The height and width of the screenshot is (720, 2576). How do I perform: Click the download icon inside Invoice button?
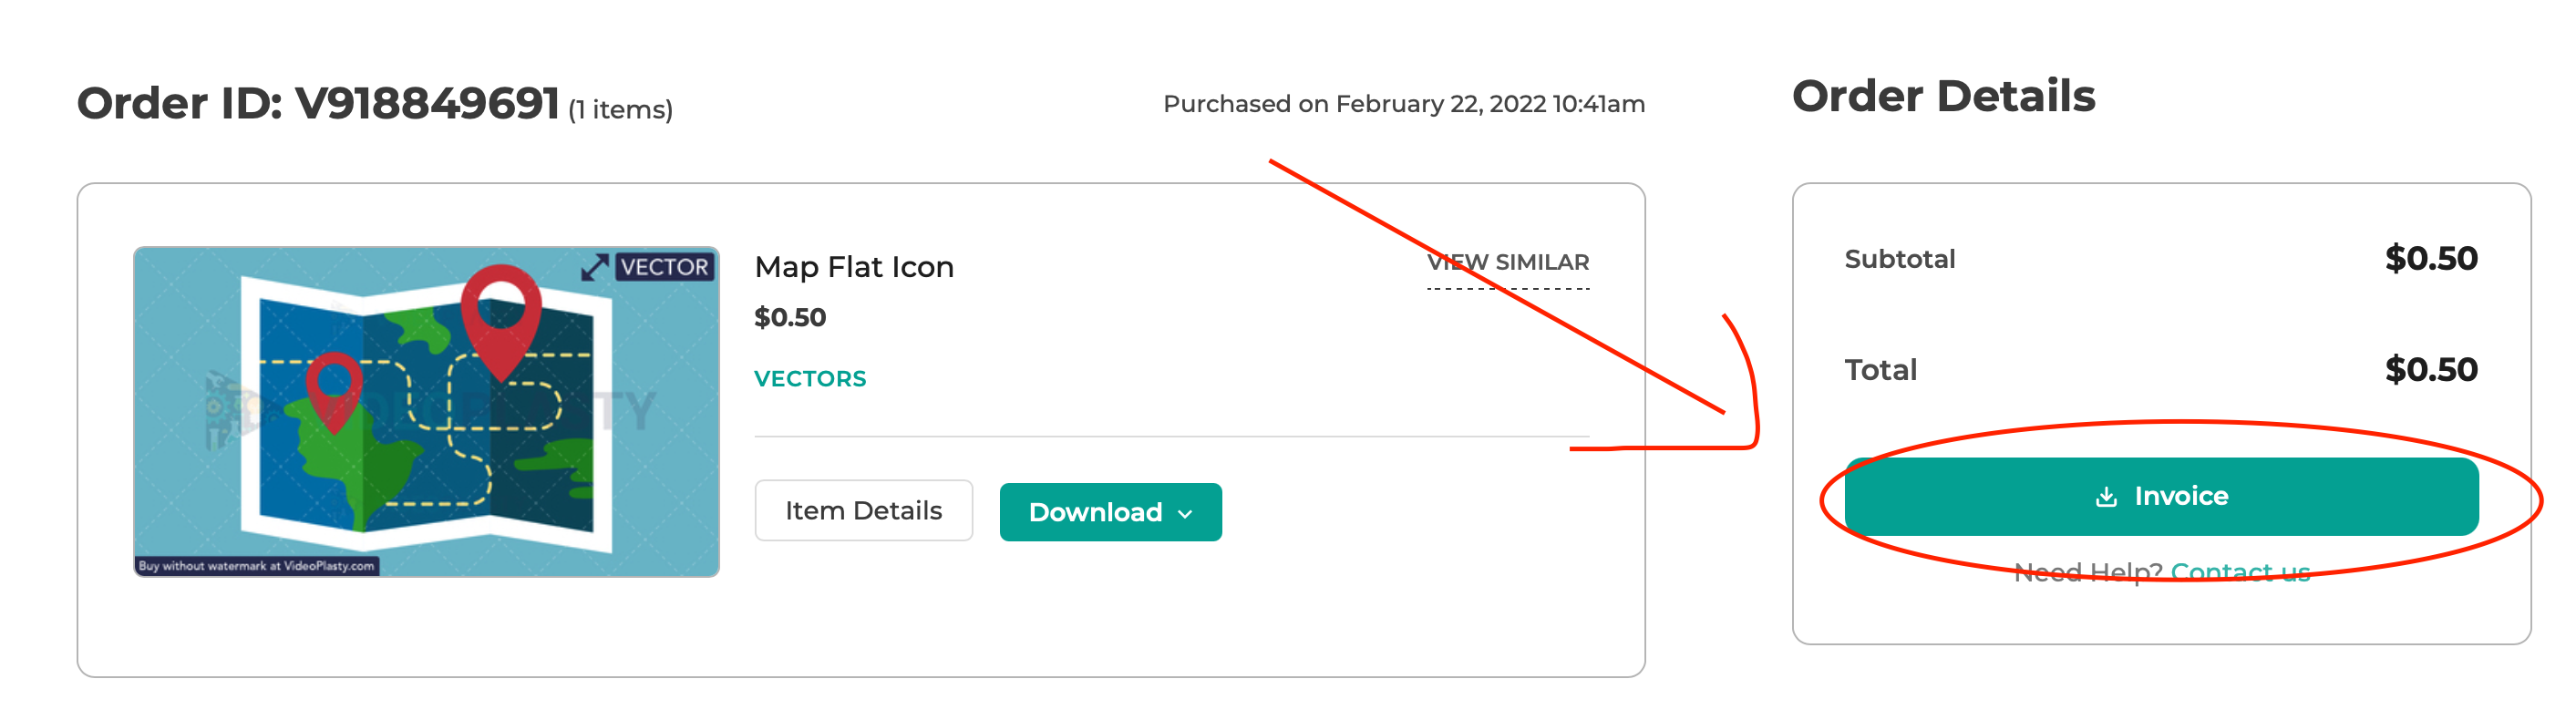pos(2106,497)
